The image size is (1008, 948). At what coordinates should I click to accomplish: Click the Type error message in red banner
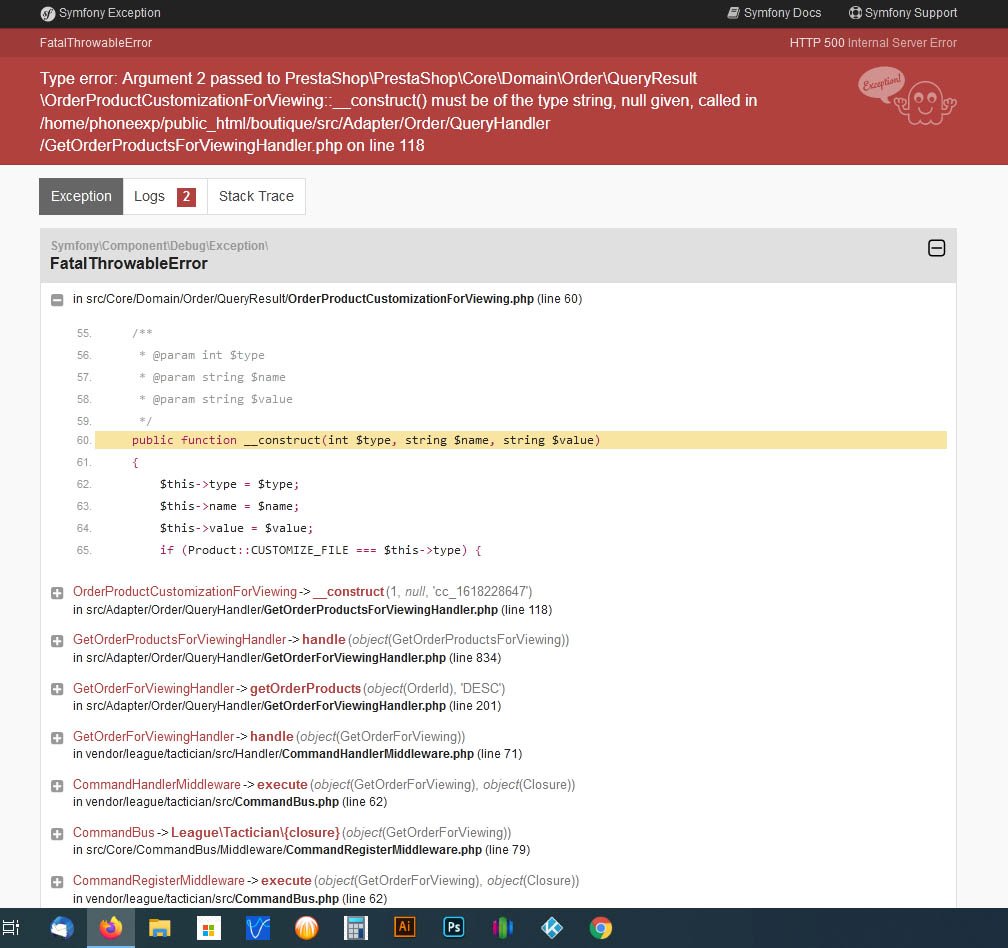click(399, 112)
